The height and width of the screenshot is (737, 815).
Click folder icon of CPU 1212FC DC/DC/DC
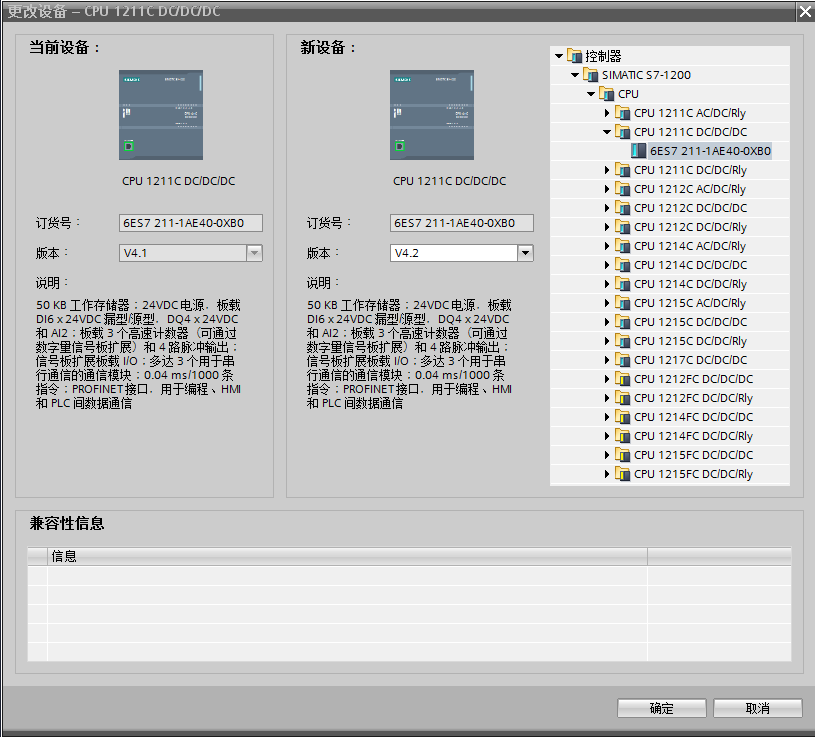[x=623, y=379]
